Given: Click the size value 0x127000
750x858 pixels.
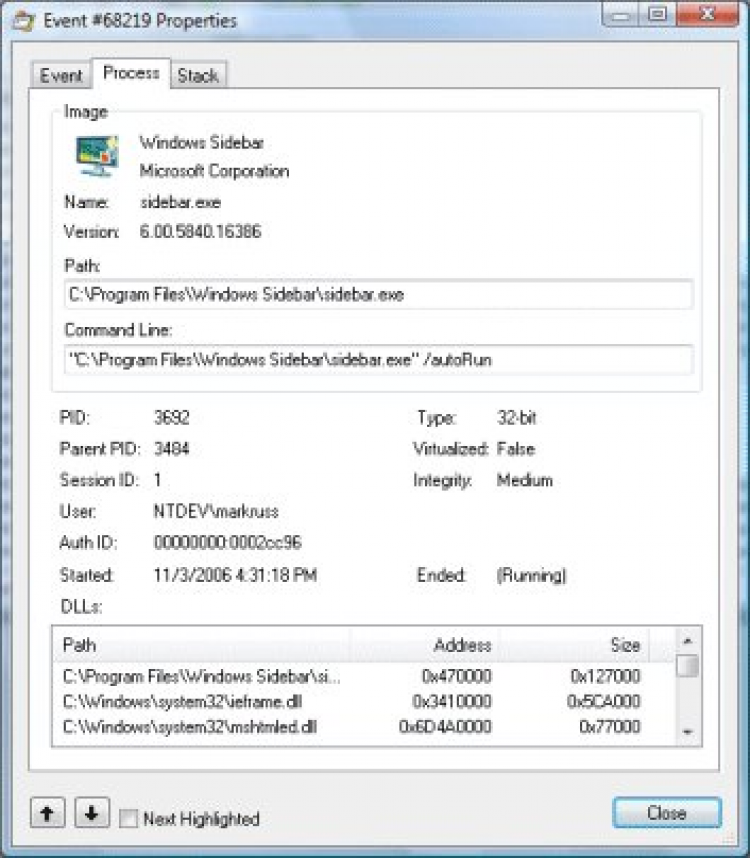Looking at the screenshot, I should [x=605, y=676].
